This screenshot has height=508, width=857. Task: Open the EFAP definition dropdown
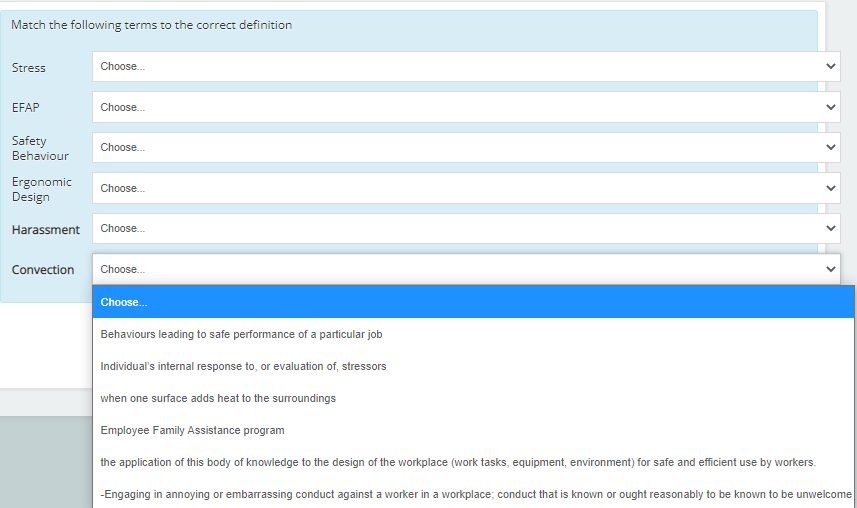466,107
